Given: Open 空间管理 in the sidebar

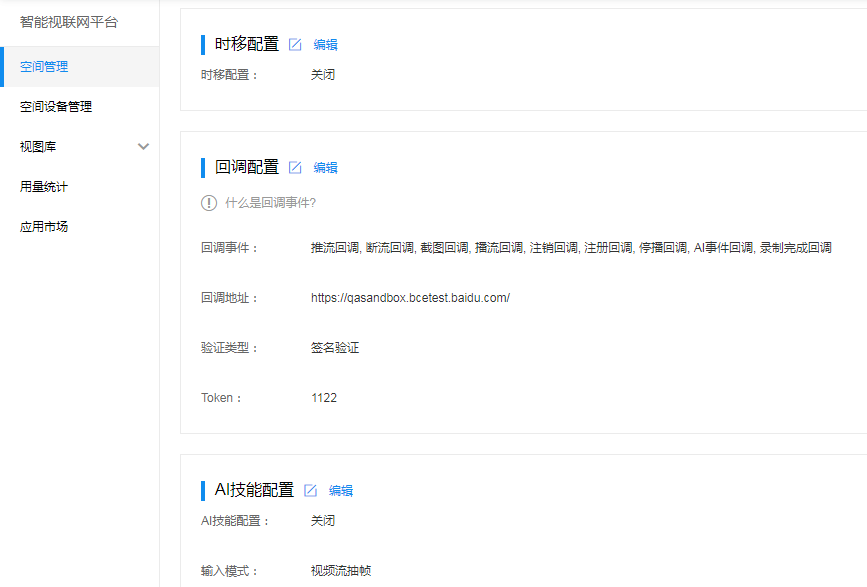Looking at the screenshot, I should (80, 67).
